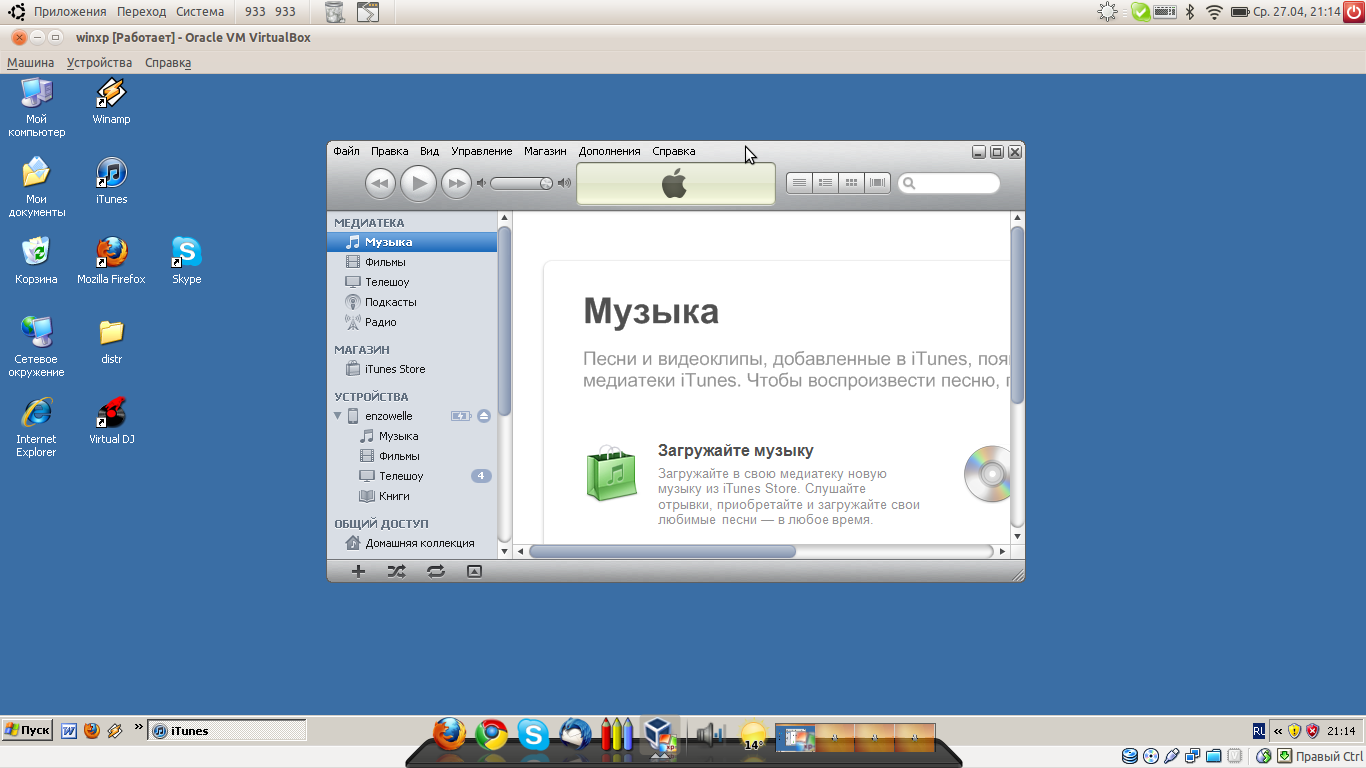The width and height of the screenshot is (1366, 768).
Task: Open the Справка menu in iTunes
Action: point(673,151)
